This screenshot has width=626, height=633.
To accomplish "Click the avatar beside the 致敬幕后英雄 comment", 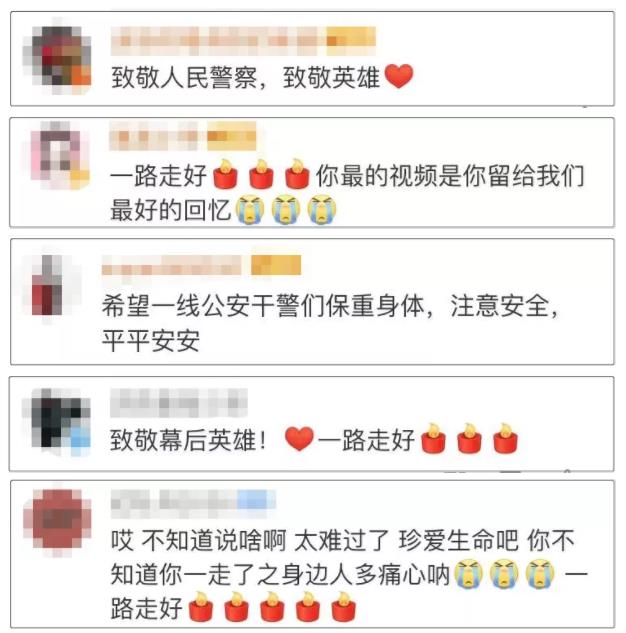I will coord(57,421).
